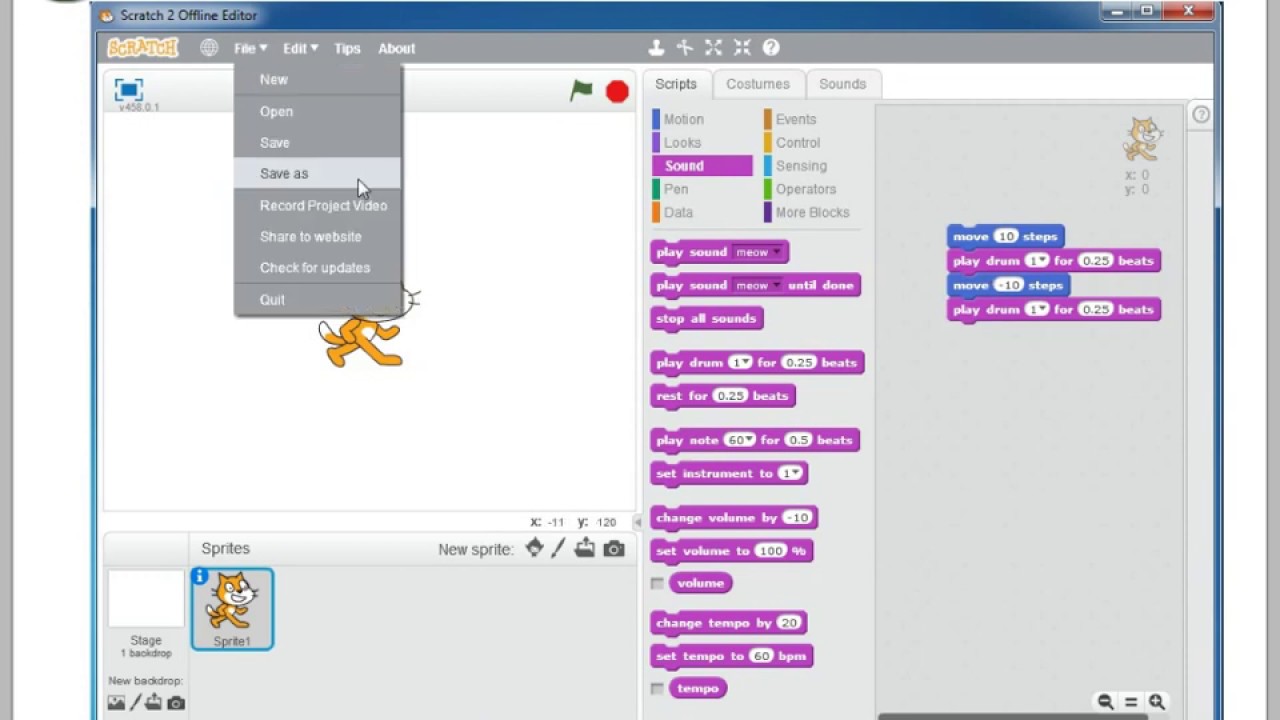Enable the tempo reporter checkbox

pos(657,688)
